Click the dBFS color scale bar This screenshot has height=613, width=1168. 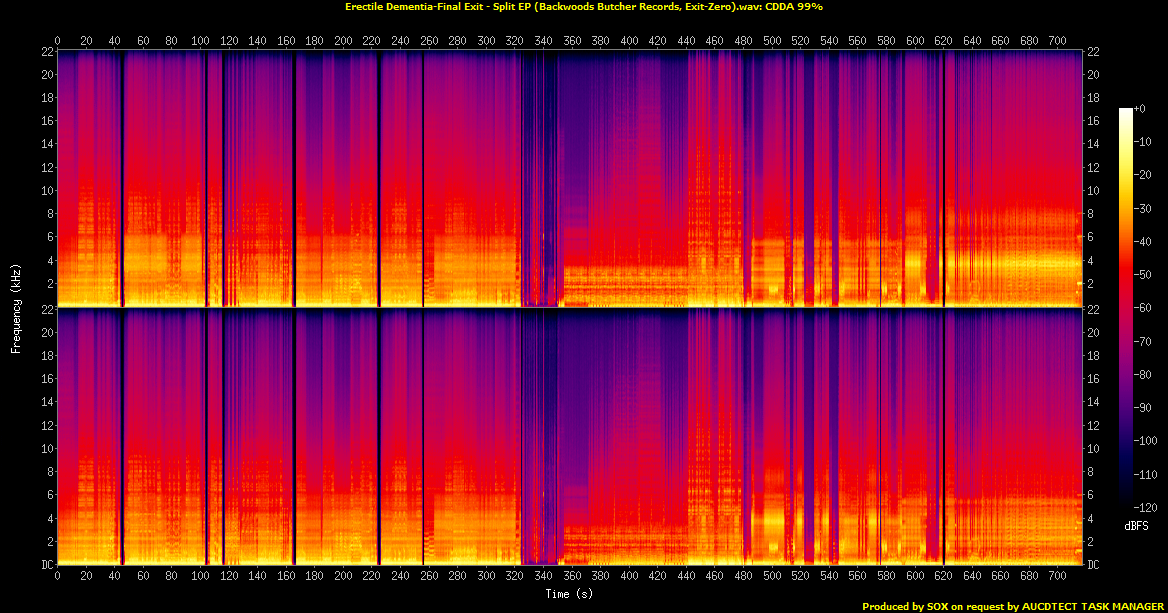coord(1125,308)
